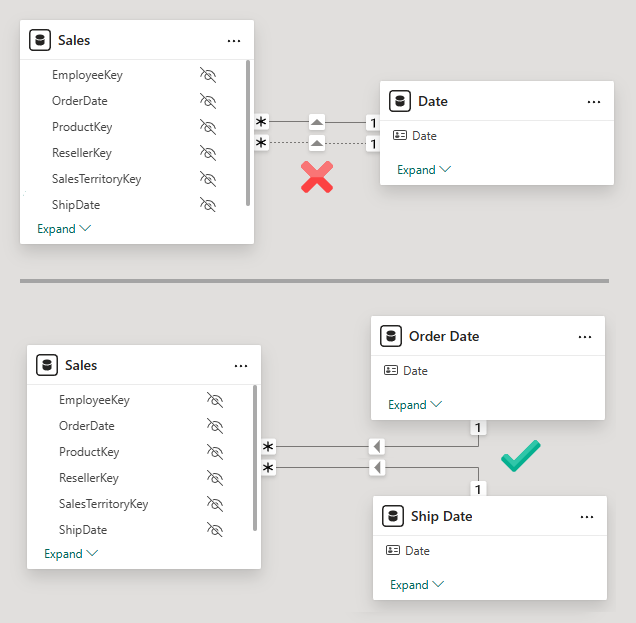Open more options for Ship Date table
This screenshot has height=623, width=636.
[x=587, y=517]
